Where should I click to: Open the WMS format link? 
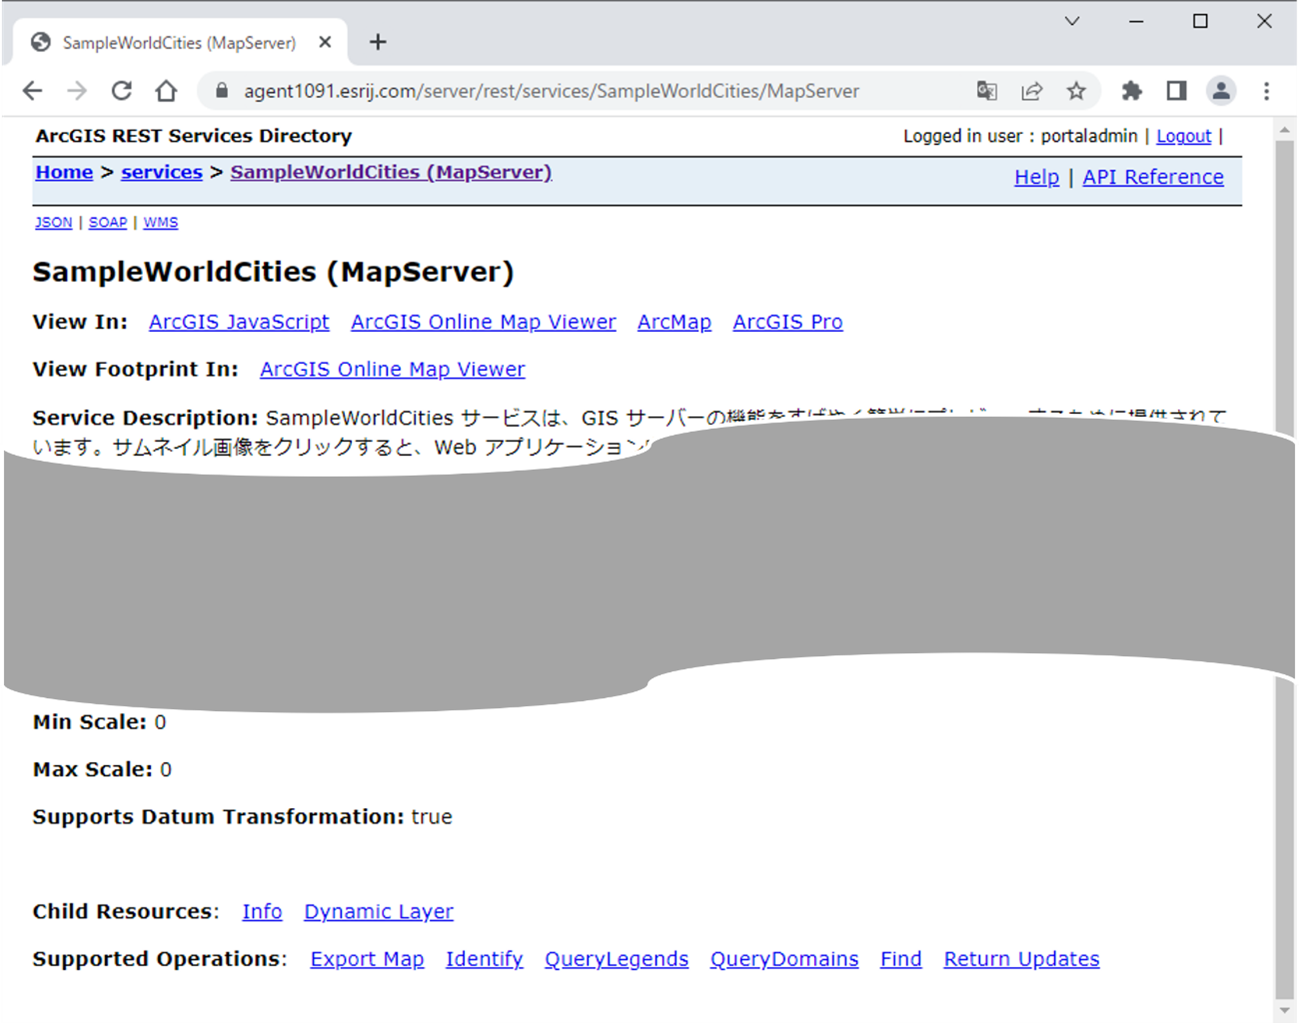pos(161,222)
